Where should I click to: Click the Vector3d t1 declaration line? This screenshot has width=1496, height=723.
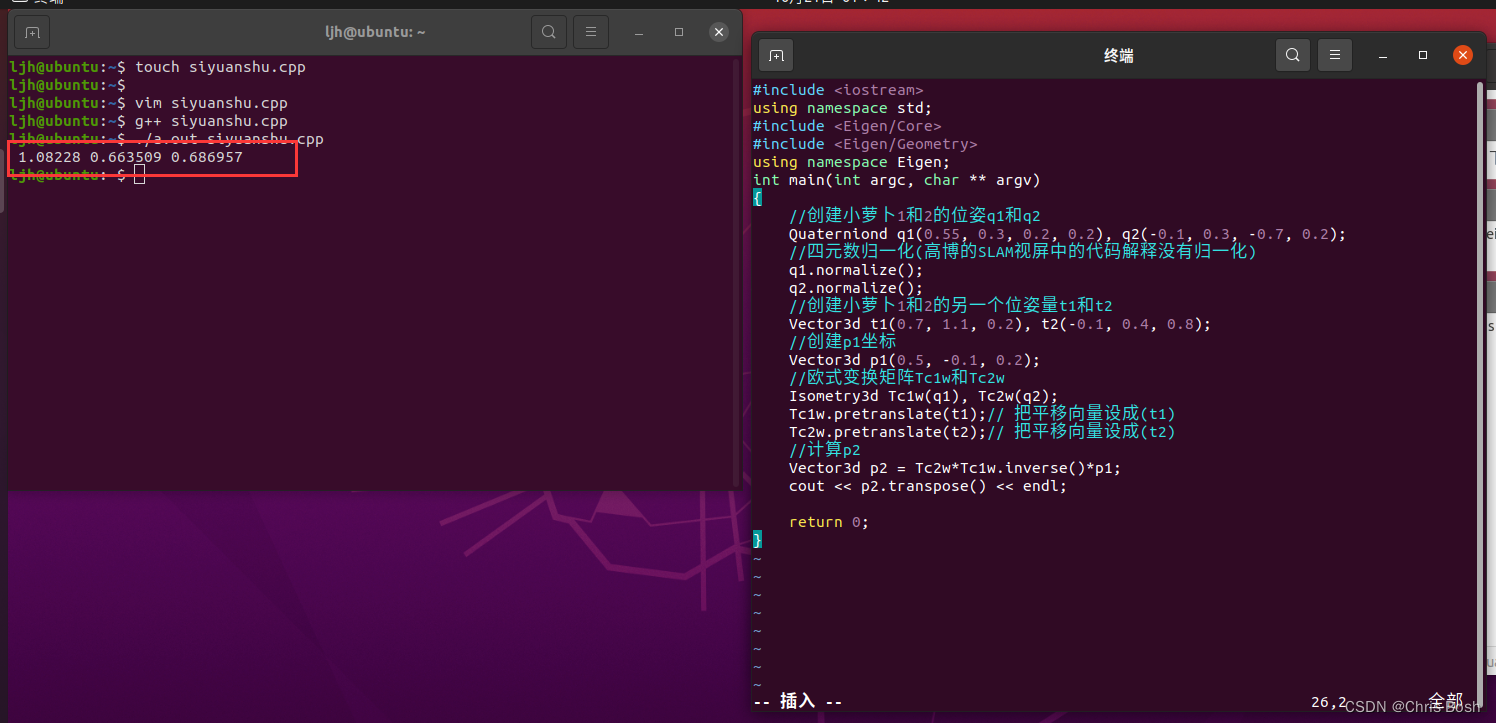[1000, 324]
